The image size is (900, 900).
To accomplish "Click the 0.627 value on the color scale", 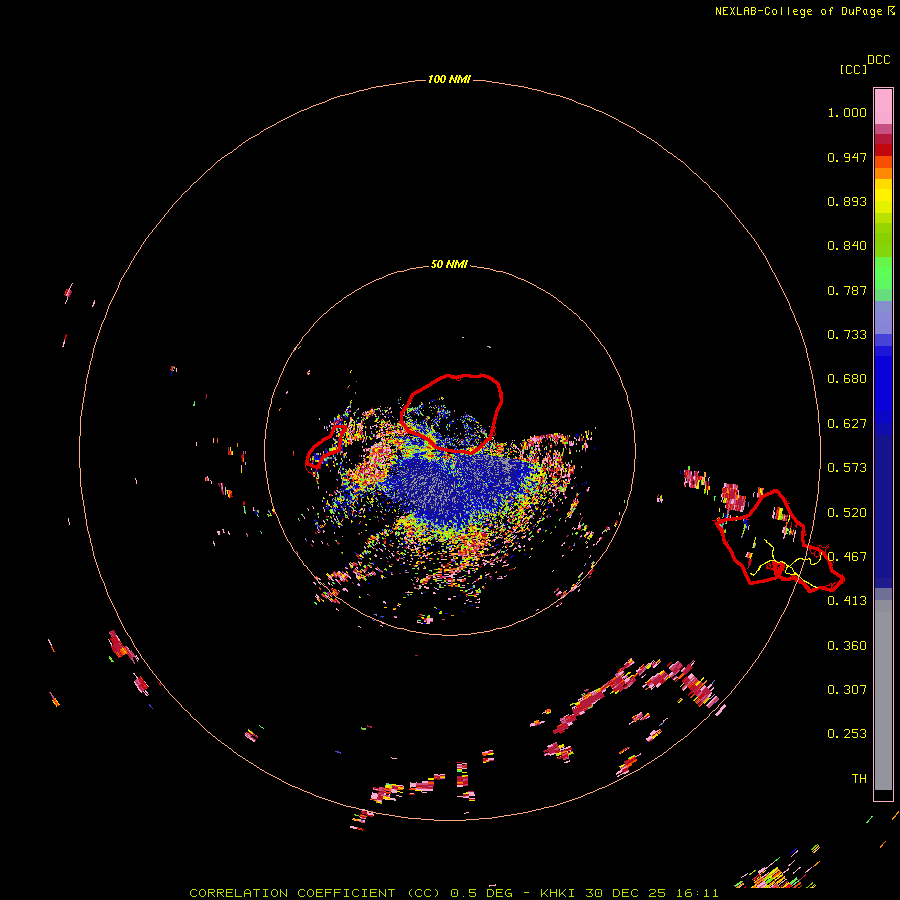I will tap(847, 424).
